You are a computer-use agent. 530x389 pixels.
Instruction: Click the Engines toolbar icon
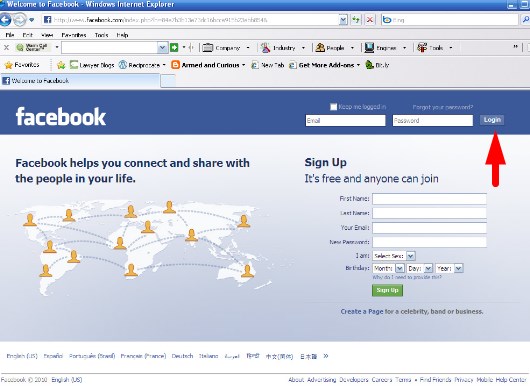point(369,48)
